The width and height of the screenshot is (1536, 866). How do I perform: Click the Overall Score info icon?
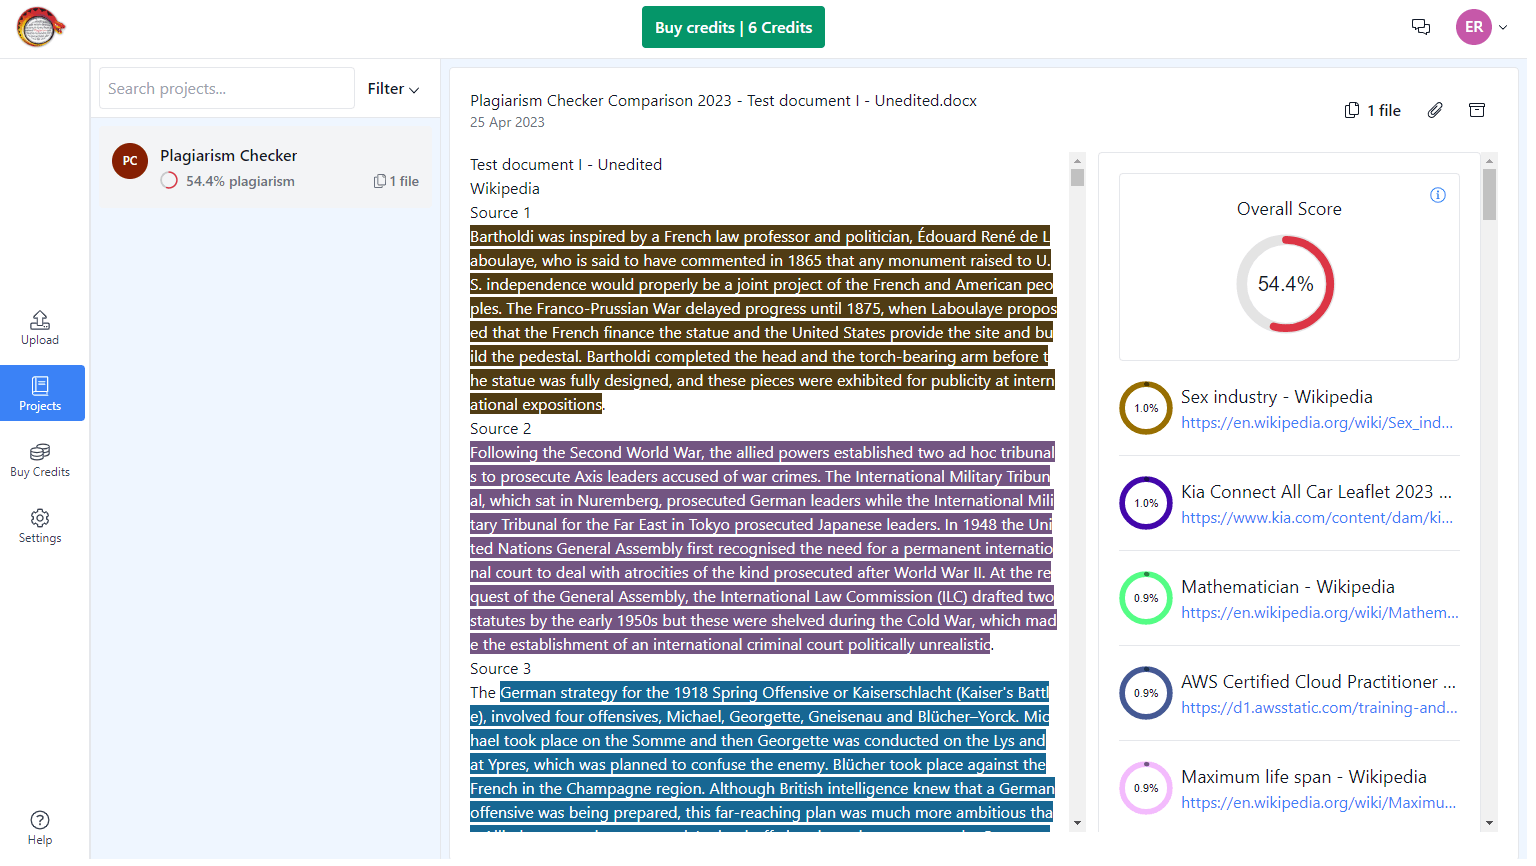pyautogui.click(x=1438, y=195)
